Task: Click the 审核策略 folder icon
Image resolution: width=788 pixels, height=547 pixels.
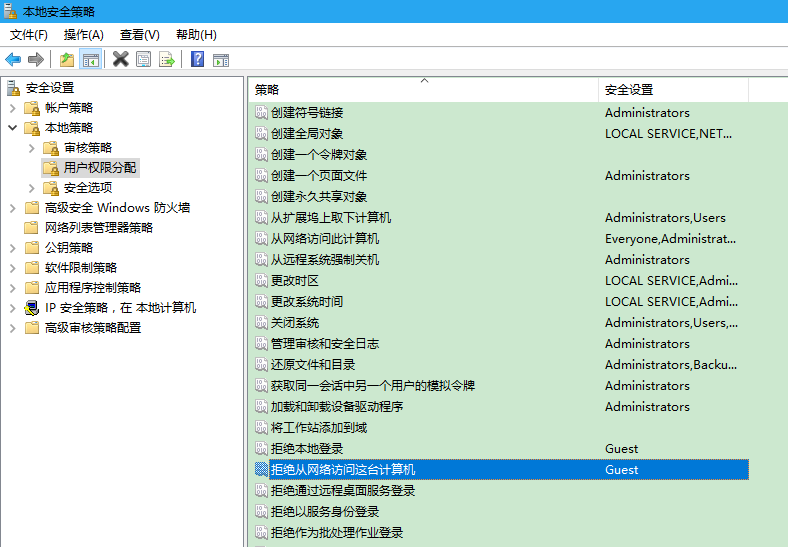Action: click(51, 148)
